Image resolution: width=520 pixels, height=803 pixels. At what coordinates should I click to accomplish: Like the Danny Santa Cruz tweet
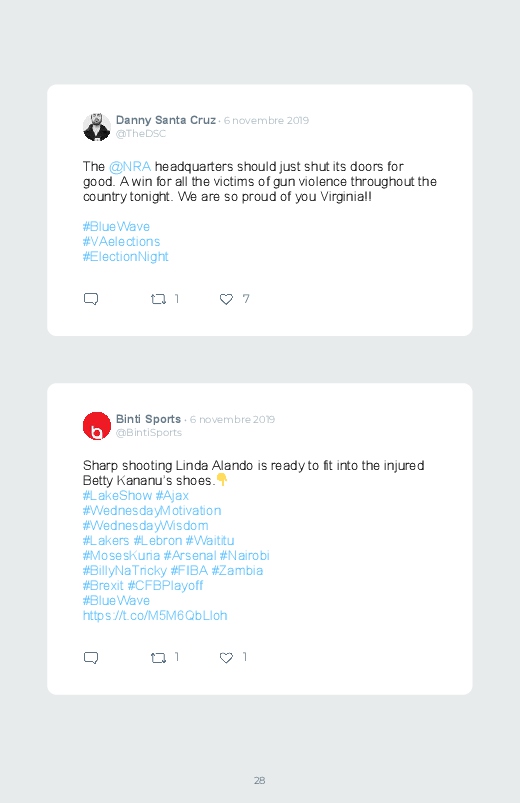coord(226,299)
